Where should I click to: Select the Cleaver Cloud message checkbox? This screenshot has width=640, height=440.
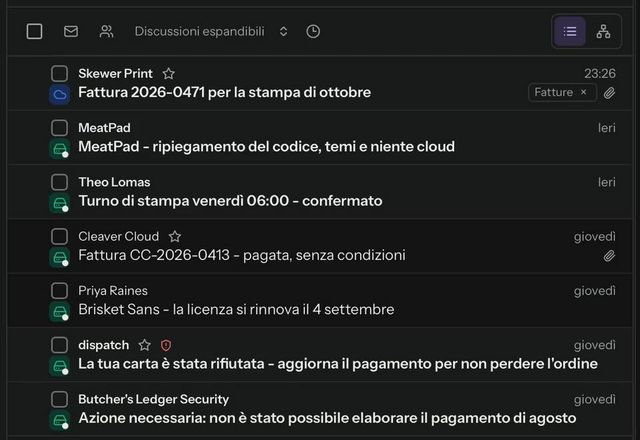pyautogui.click(x=60, y=236)
